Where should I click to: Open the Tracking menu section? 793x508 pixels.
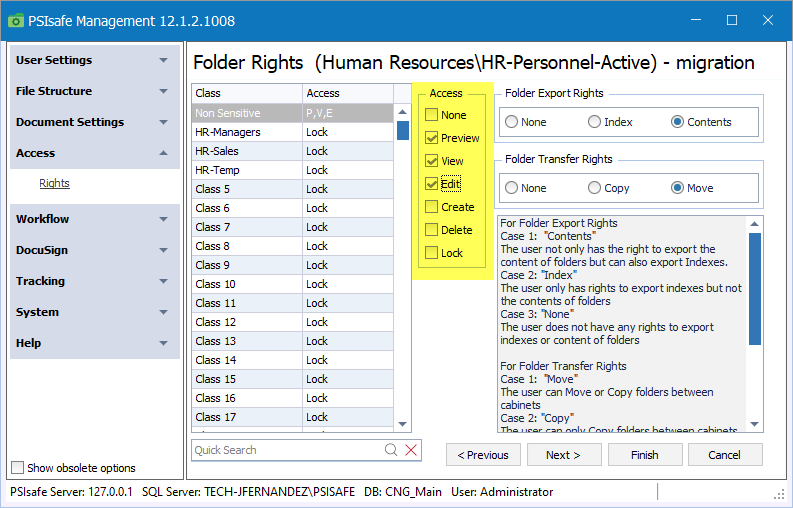coord(95,281)
